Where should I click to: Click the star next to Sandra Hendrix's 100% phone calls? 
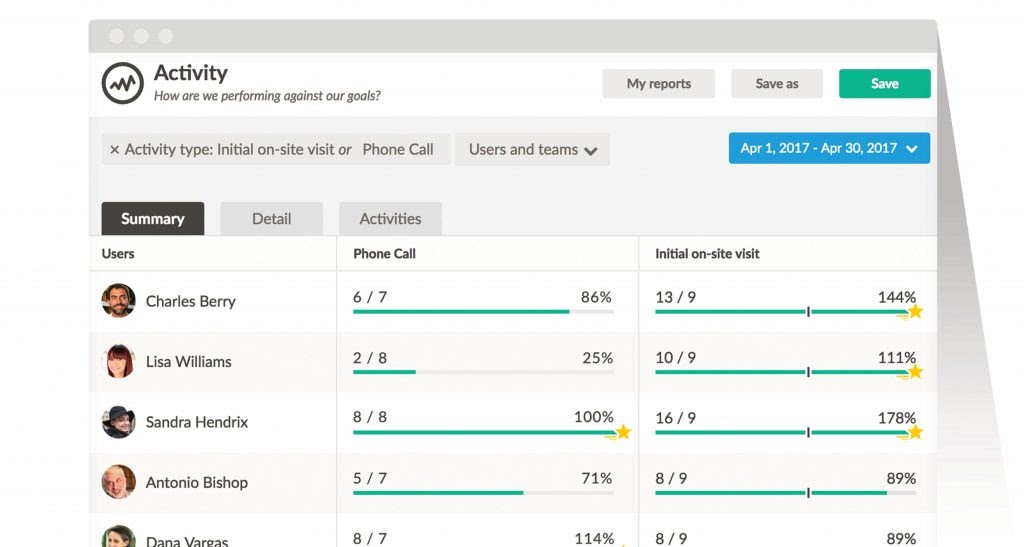tap(624, 432)
